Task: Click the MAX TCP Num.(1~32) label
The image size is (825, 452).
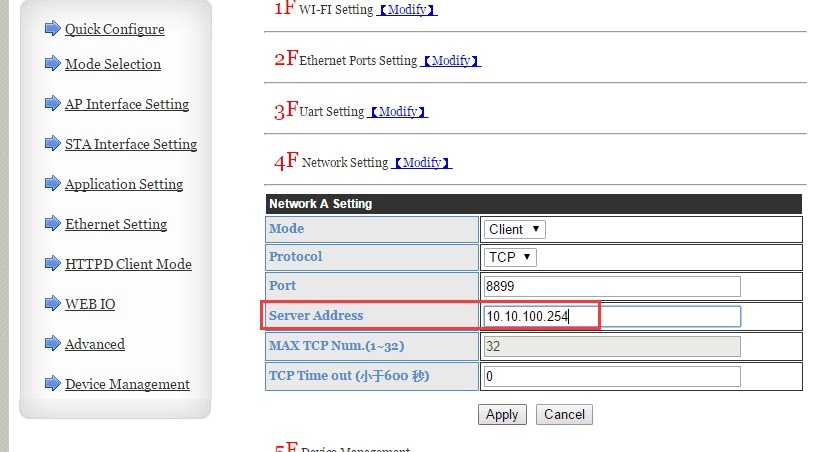Action: [337, 346]
